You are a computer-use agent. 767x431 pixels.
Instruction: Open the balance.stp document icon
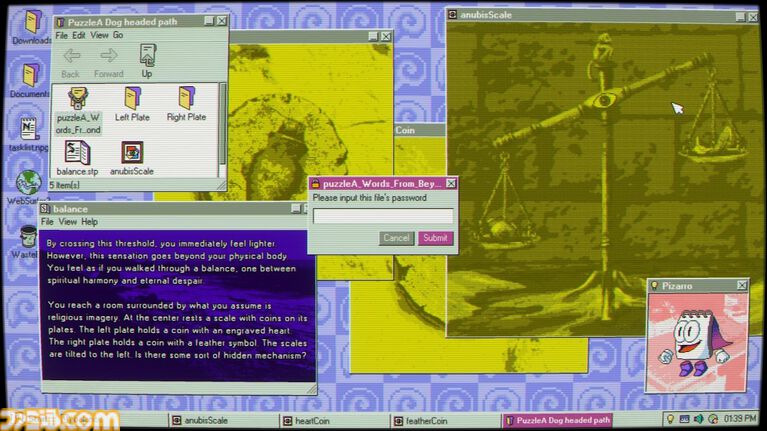[x=77, y=153]
